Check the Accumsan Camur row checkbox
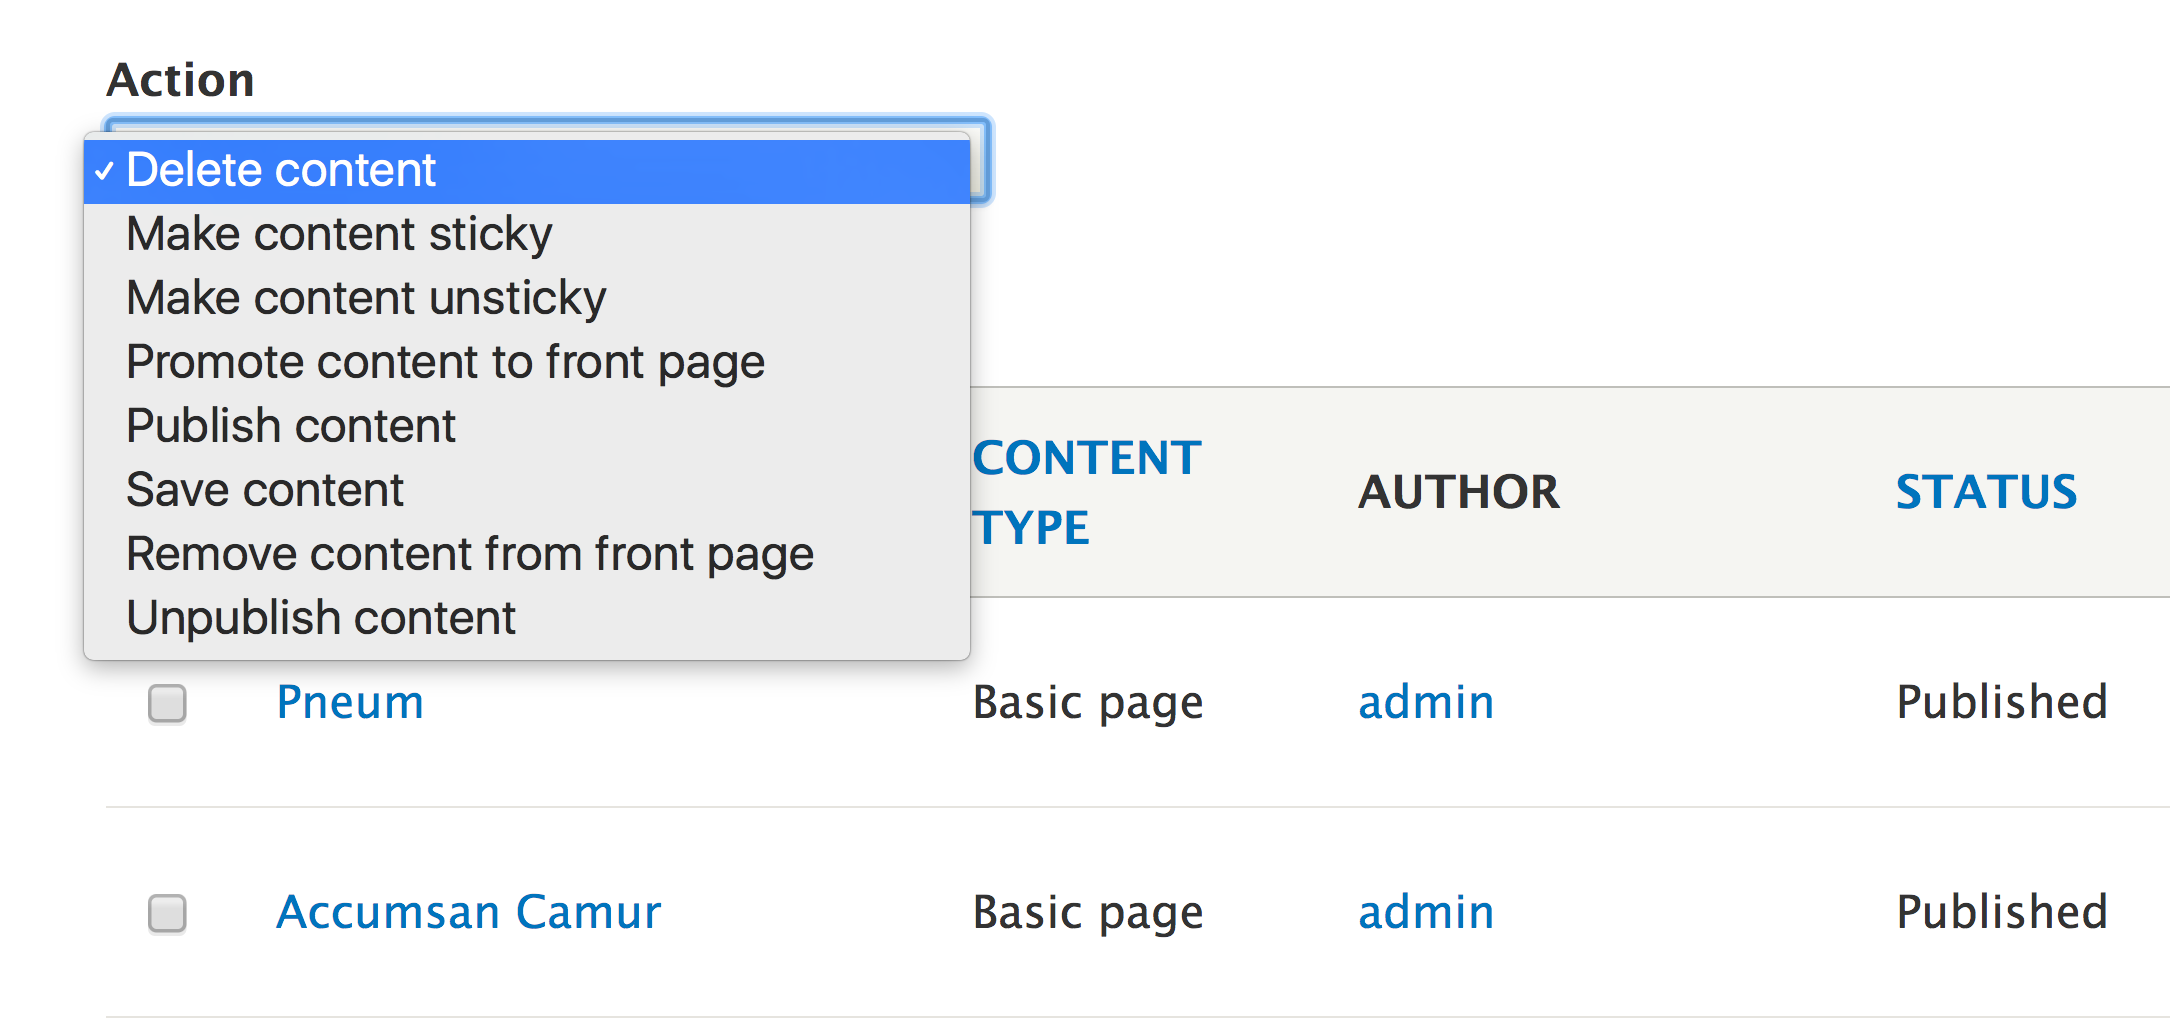This screenshot has height=1034, width=2170. 167,913
